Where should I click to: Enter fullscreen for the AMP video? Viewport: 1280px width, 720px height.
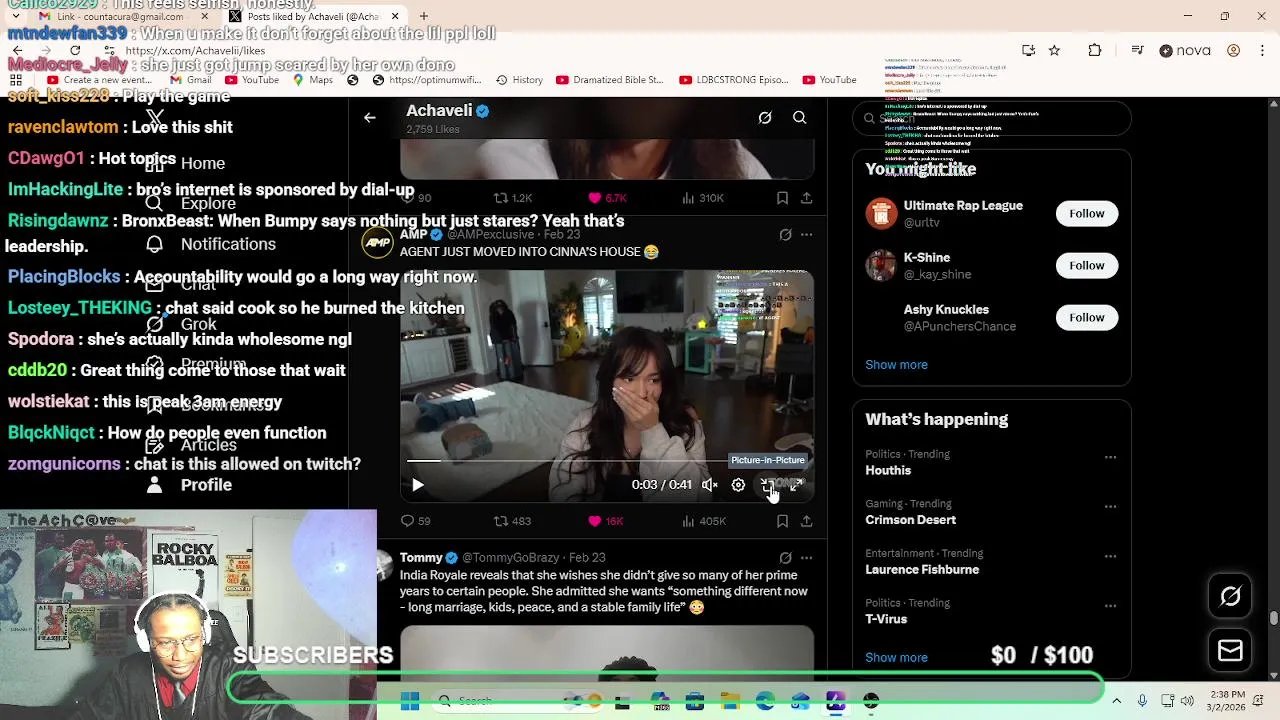pyautogui.click(x=796, y=485)
